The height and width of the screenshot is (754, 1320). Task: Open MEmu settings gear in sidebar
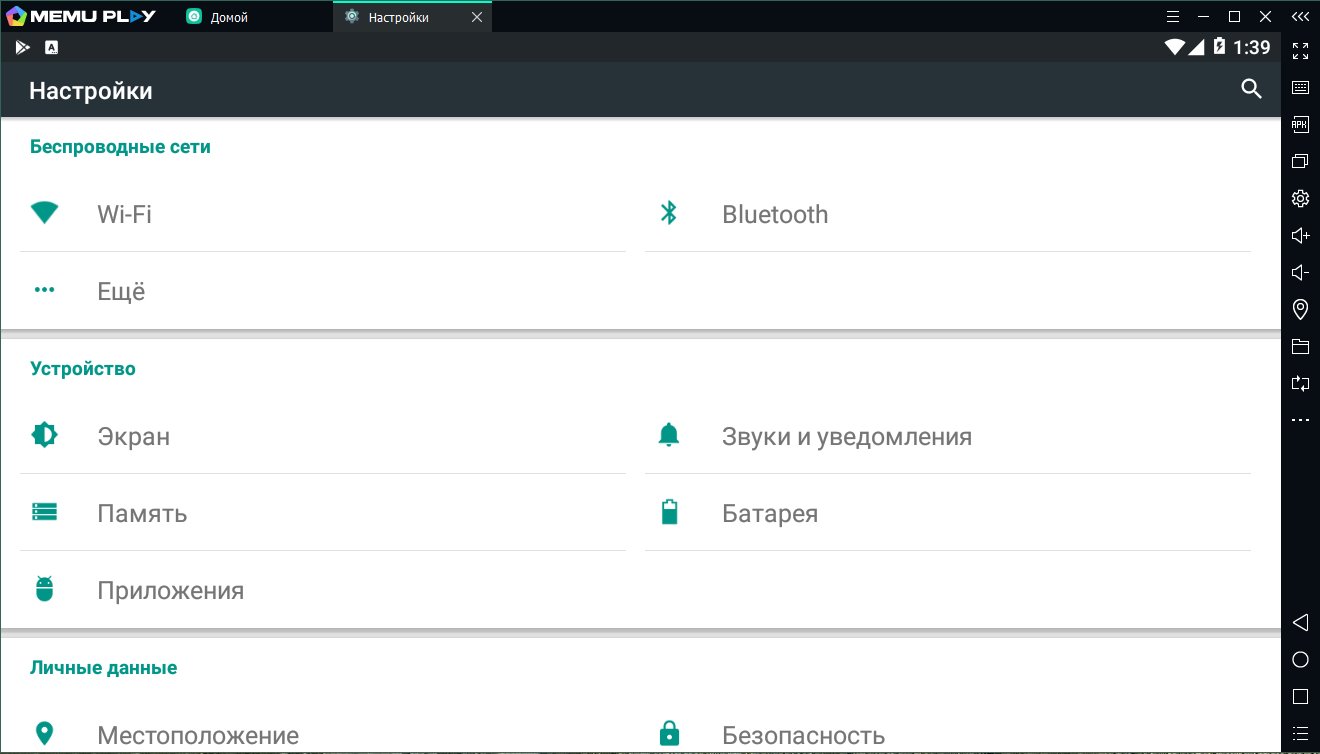point(1300,198)
